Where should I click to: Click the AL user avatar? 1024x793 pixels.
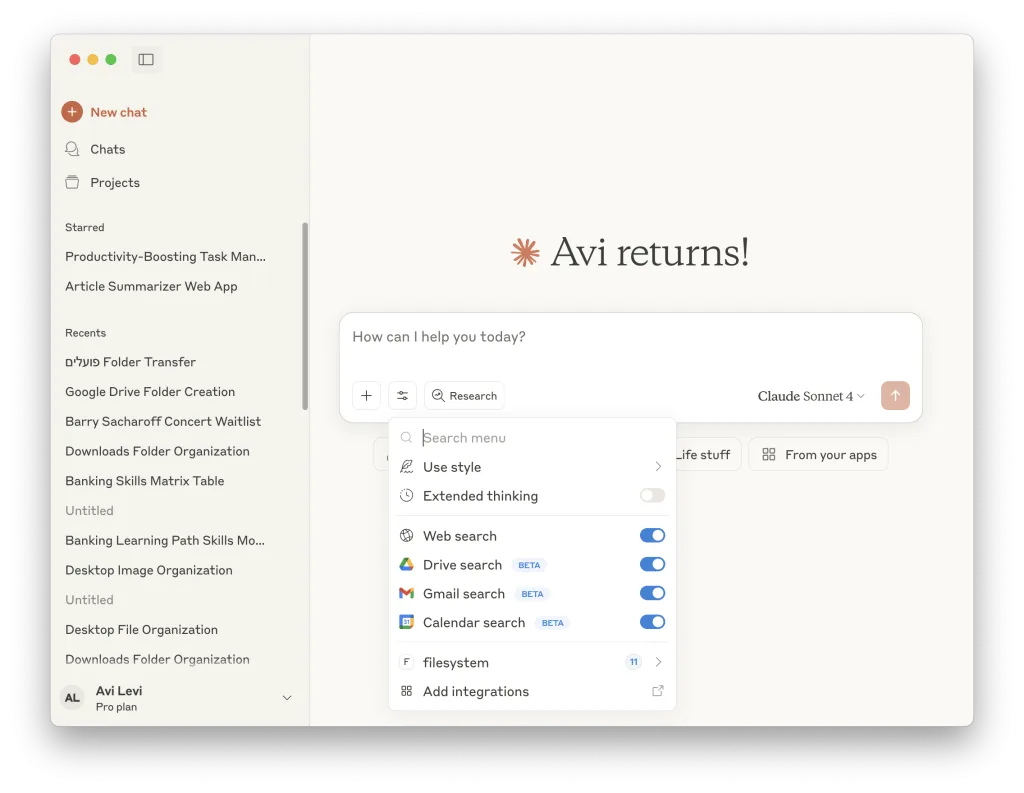[72, 698]
